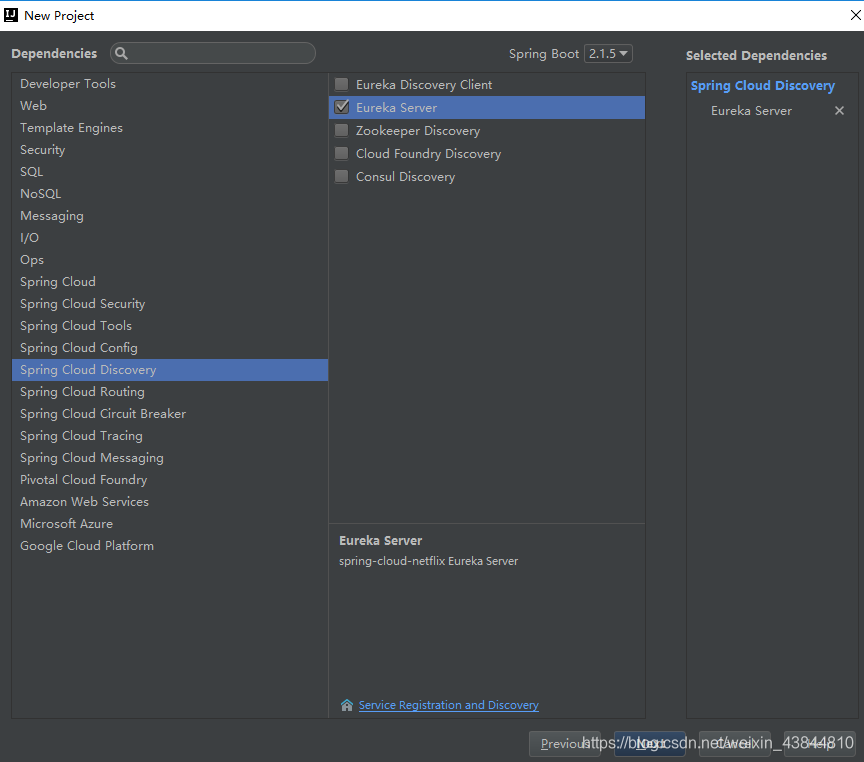This screenshot has width=864, height=762.
Task: Click the Consul Discovery label
Action: pyautogui.click(x=405, y=177)
